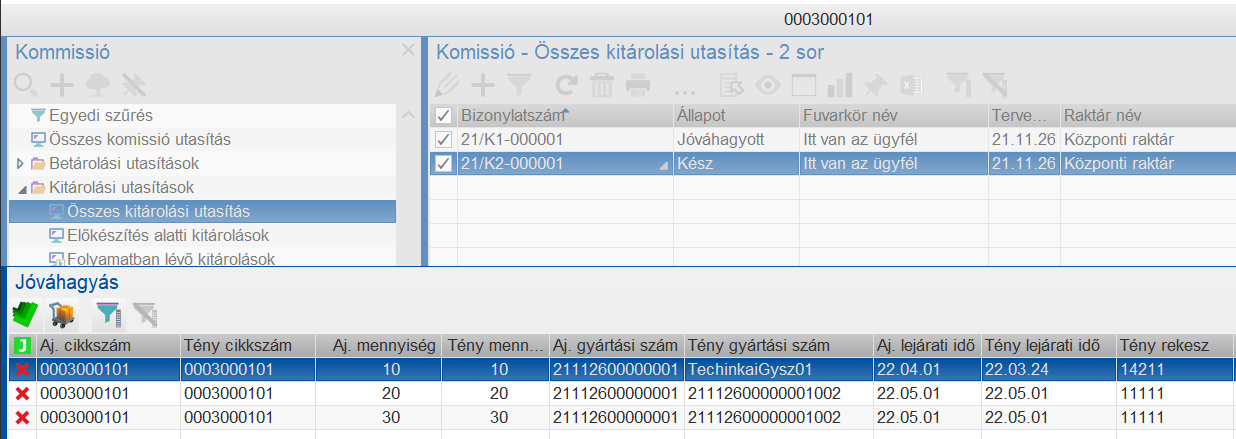Toggle the checkbox for row 21/K1-000001

click(x=443, y=139)
